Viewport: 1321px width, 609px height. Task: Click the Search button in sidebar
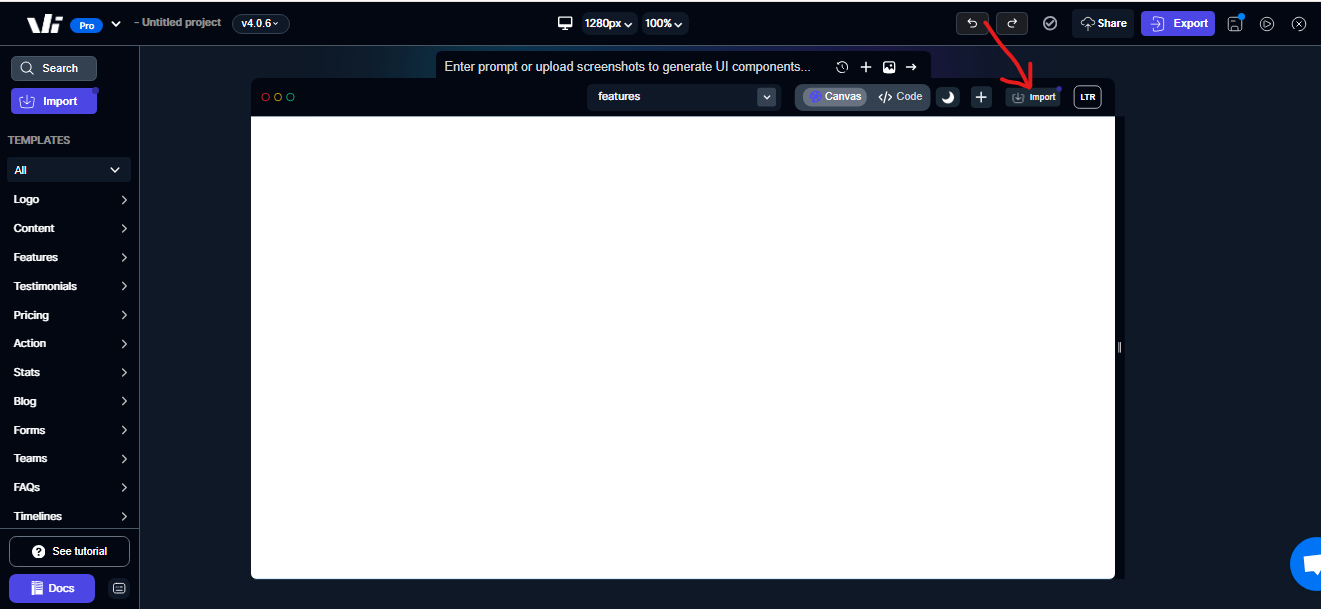(x=54, y=68)
